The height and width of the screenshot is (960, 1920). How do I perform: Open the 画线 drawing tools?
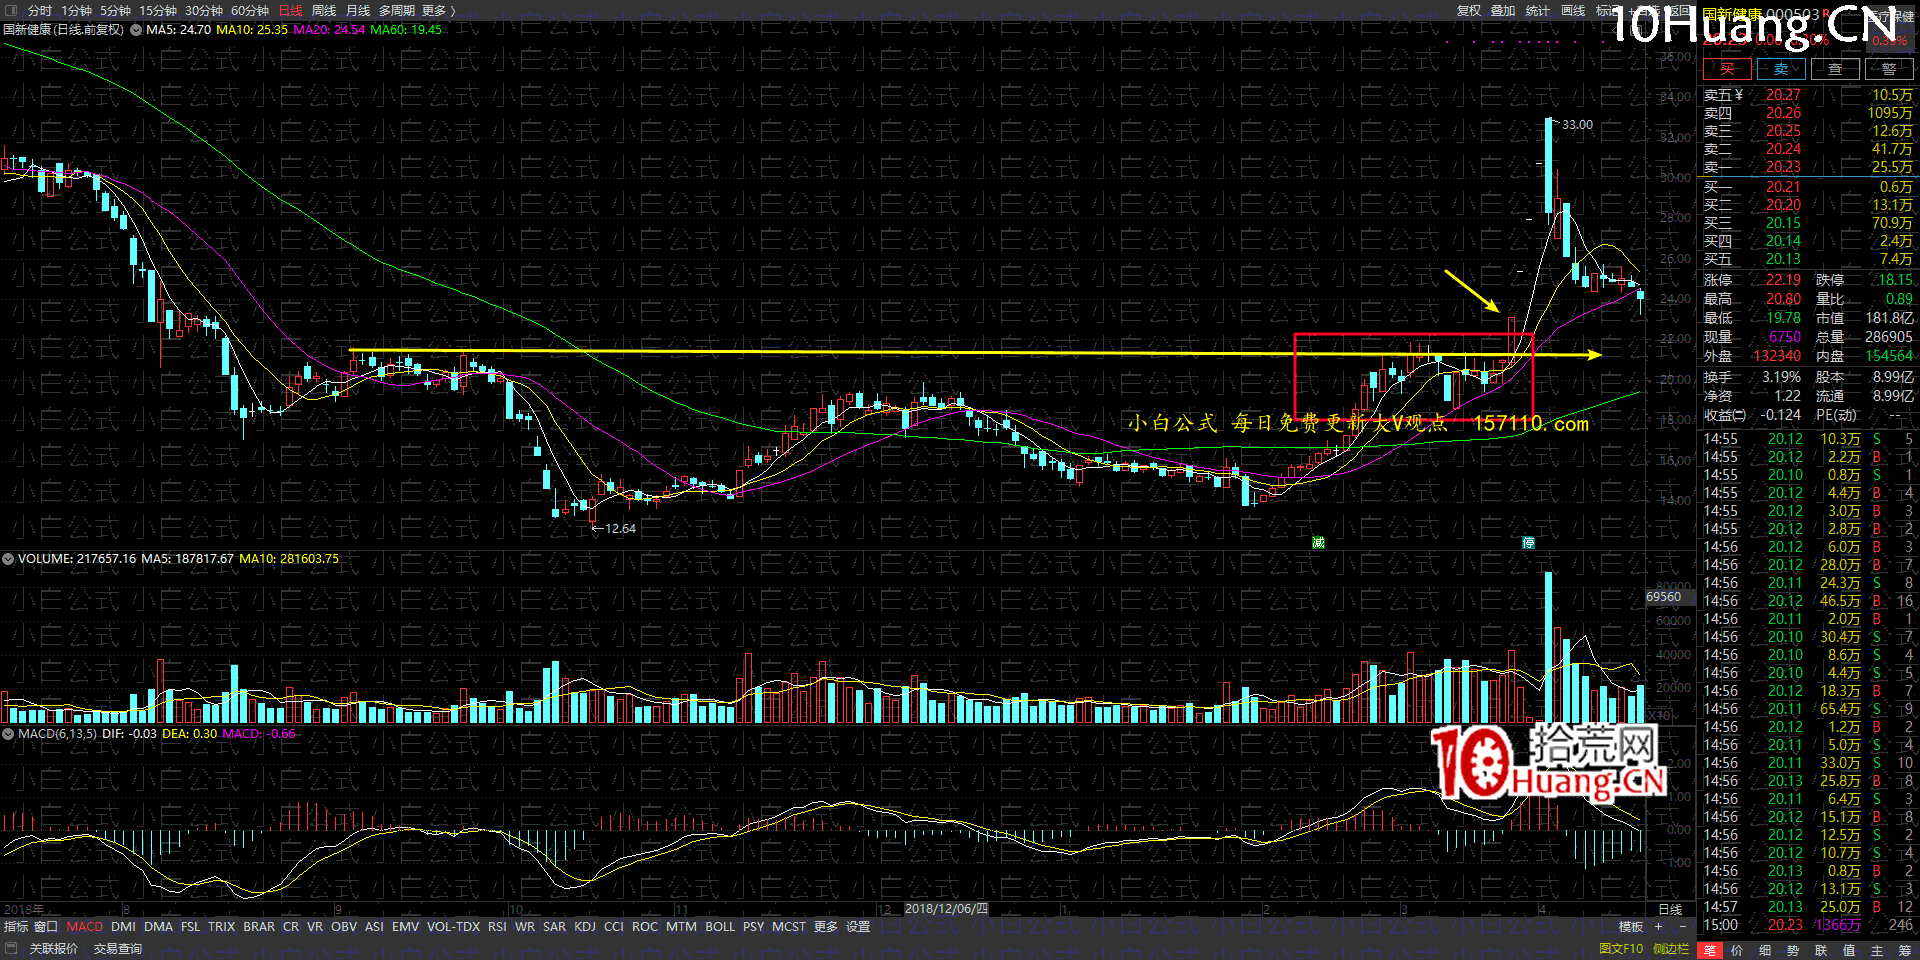(x=1573, y=11)
